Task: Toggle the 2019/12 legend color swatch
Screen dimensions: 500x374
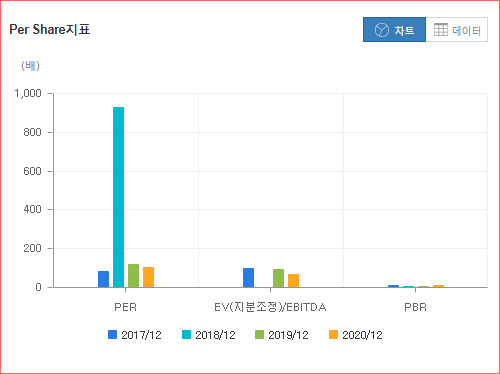Action: point(259,335)
